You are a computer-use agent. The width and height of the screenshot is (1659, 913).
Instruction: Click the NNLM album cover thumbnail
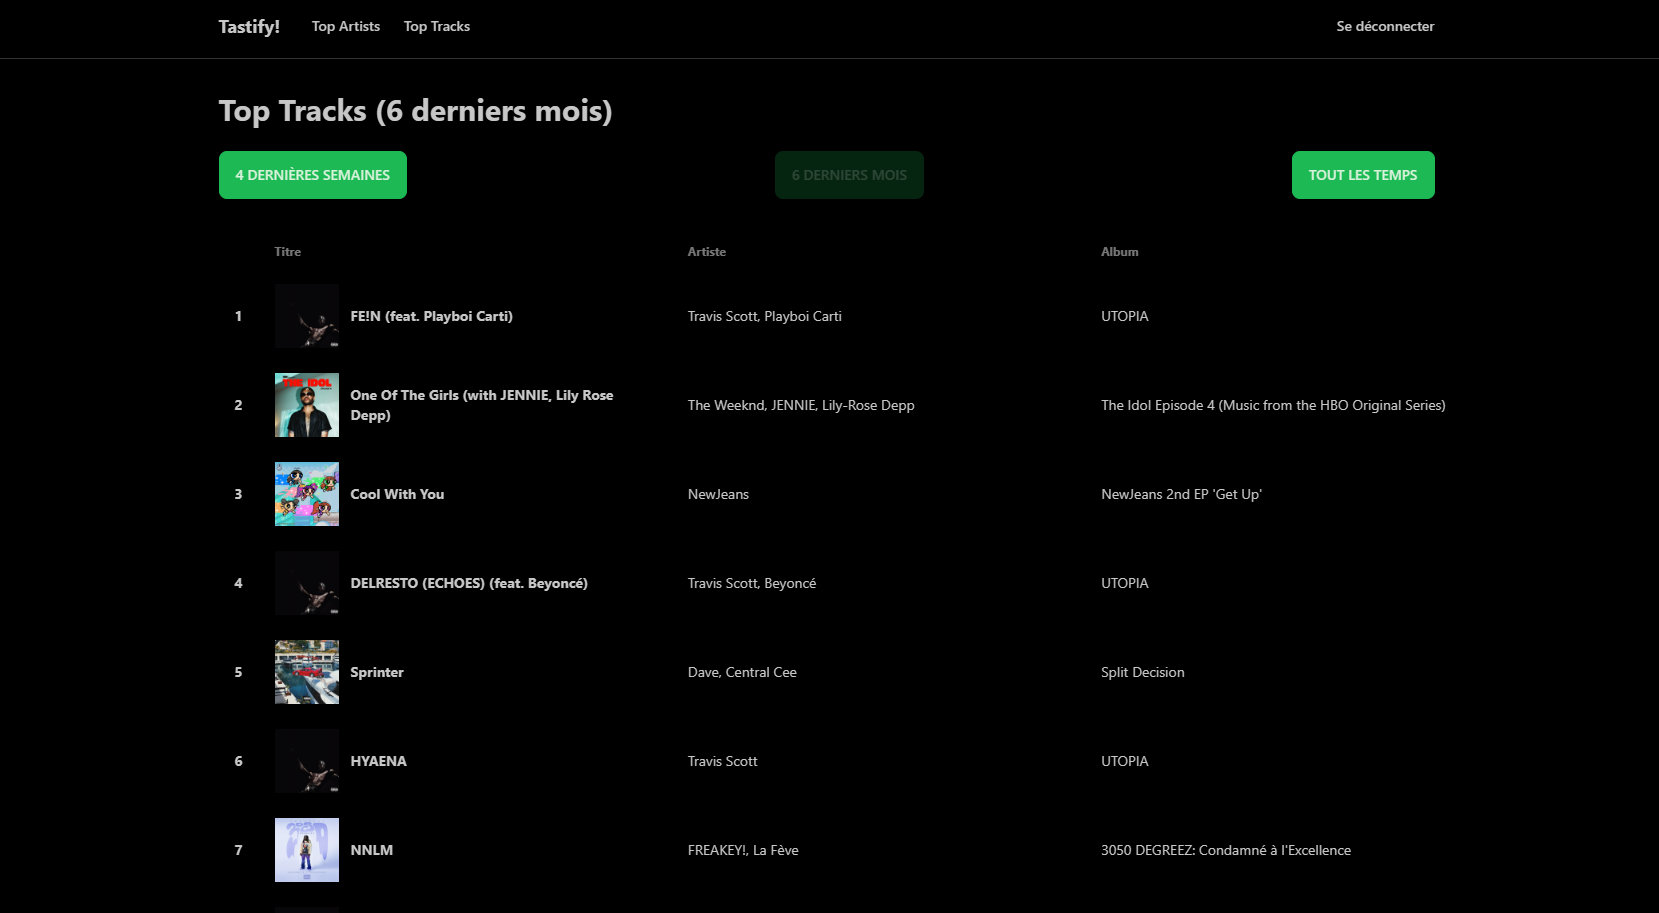click(307, 850)
